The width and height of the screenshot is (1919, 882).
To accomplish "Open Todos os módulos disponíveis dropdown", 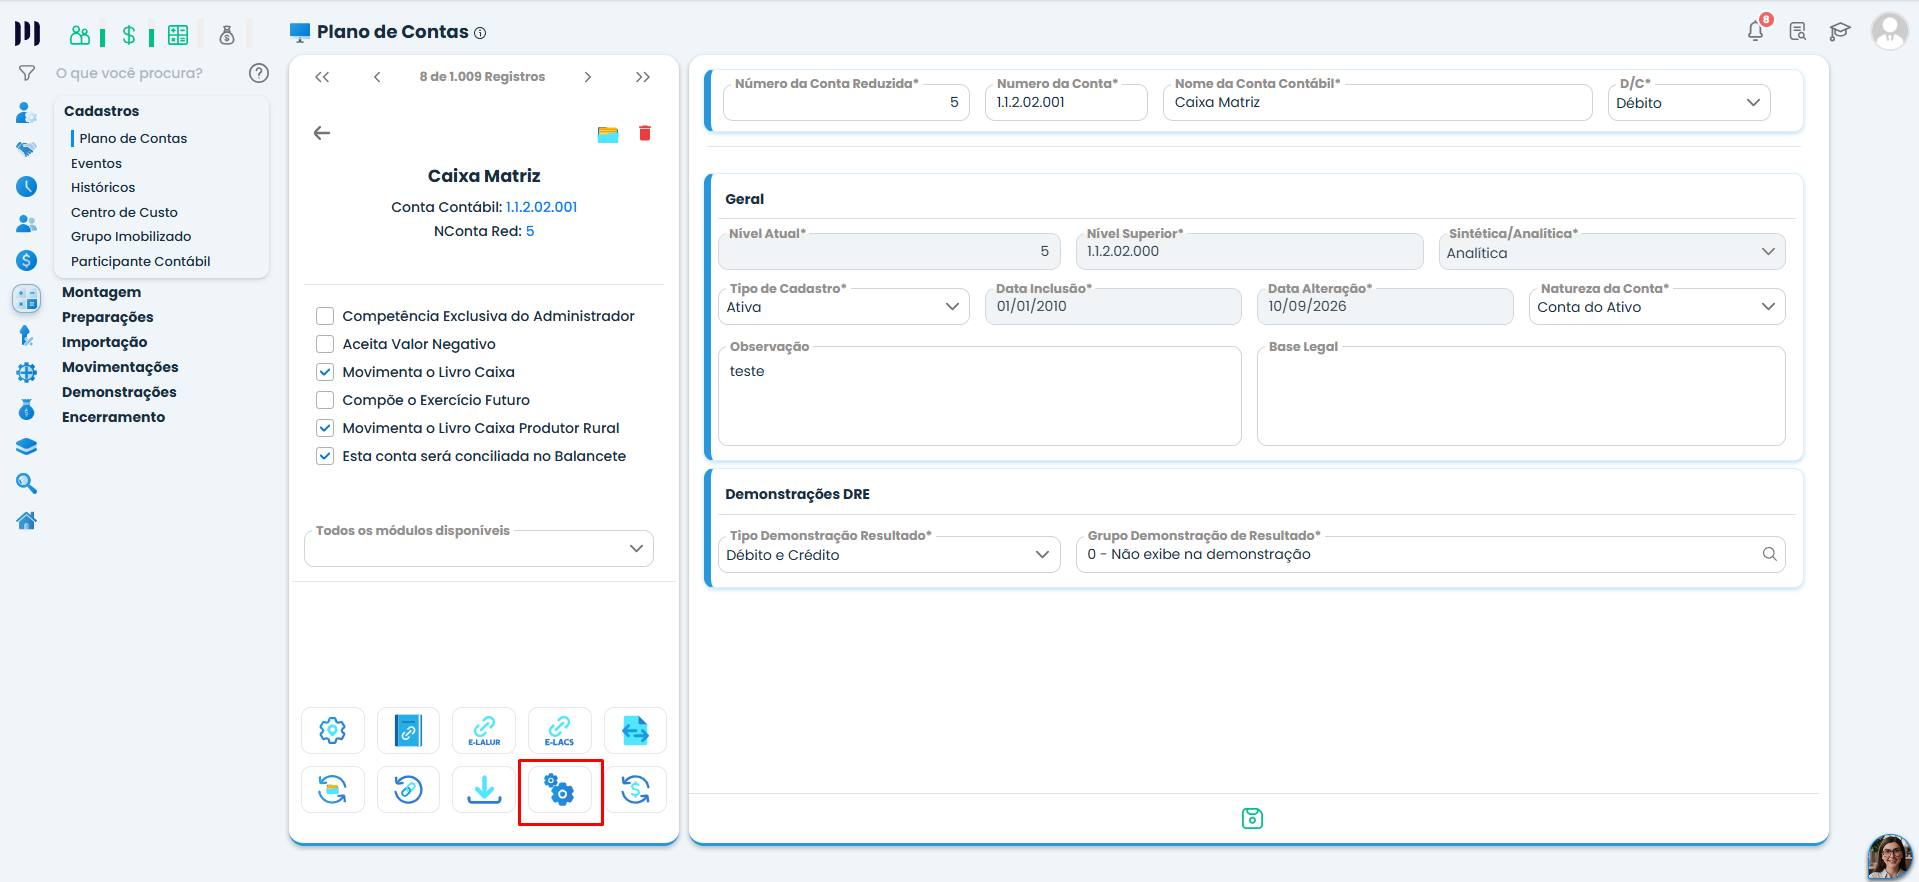I will [479, 548].
